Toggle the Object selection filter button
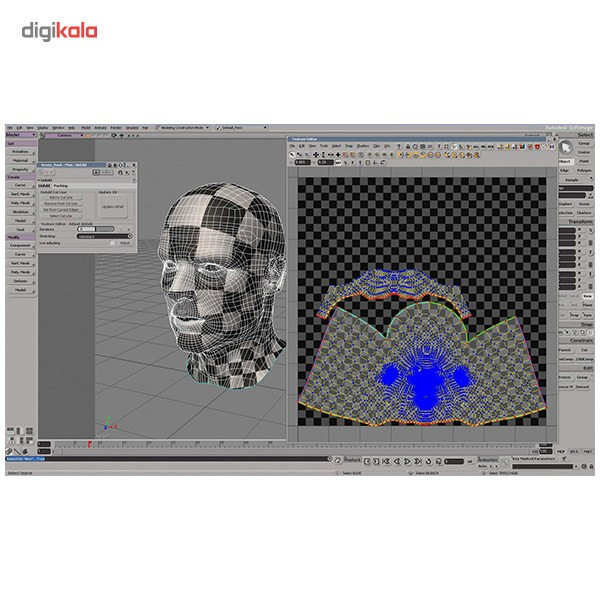600x600 pixels. point(565,161)
